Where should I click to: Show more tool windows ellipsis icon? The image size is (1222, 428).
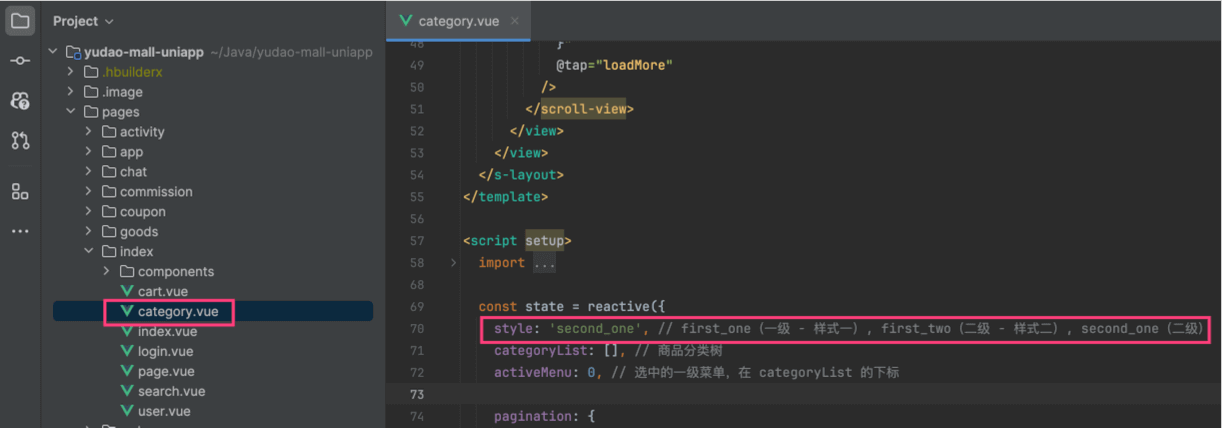click(20, 231)
